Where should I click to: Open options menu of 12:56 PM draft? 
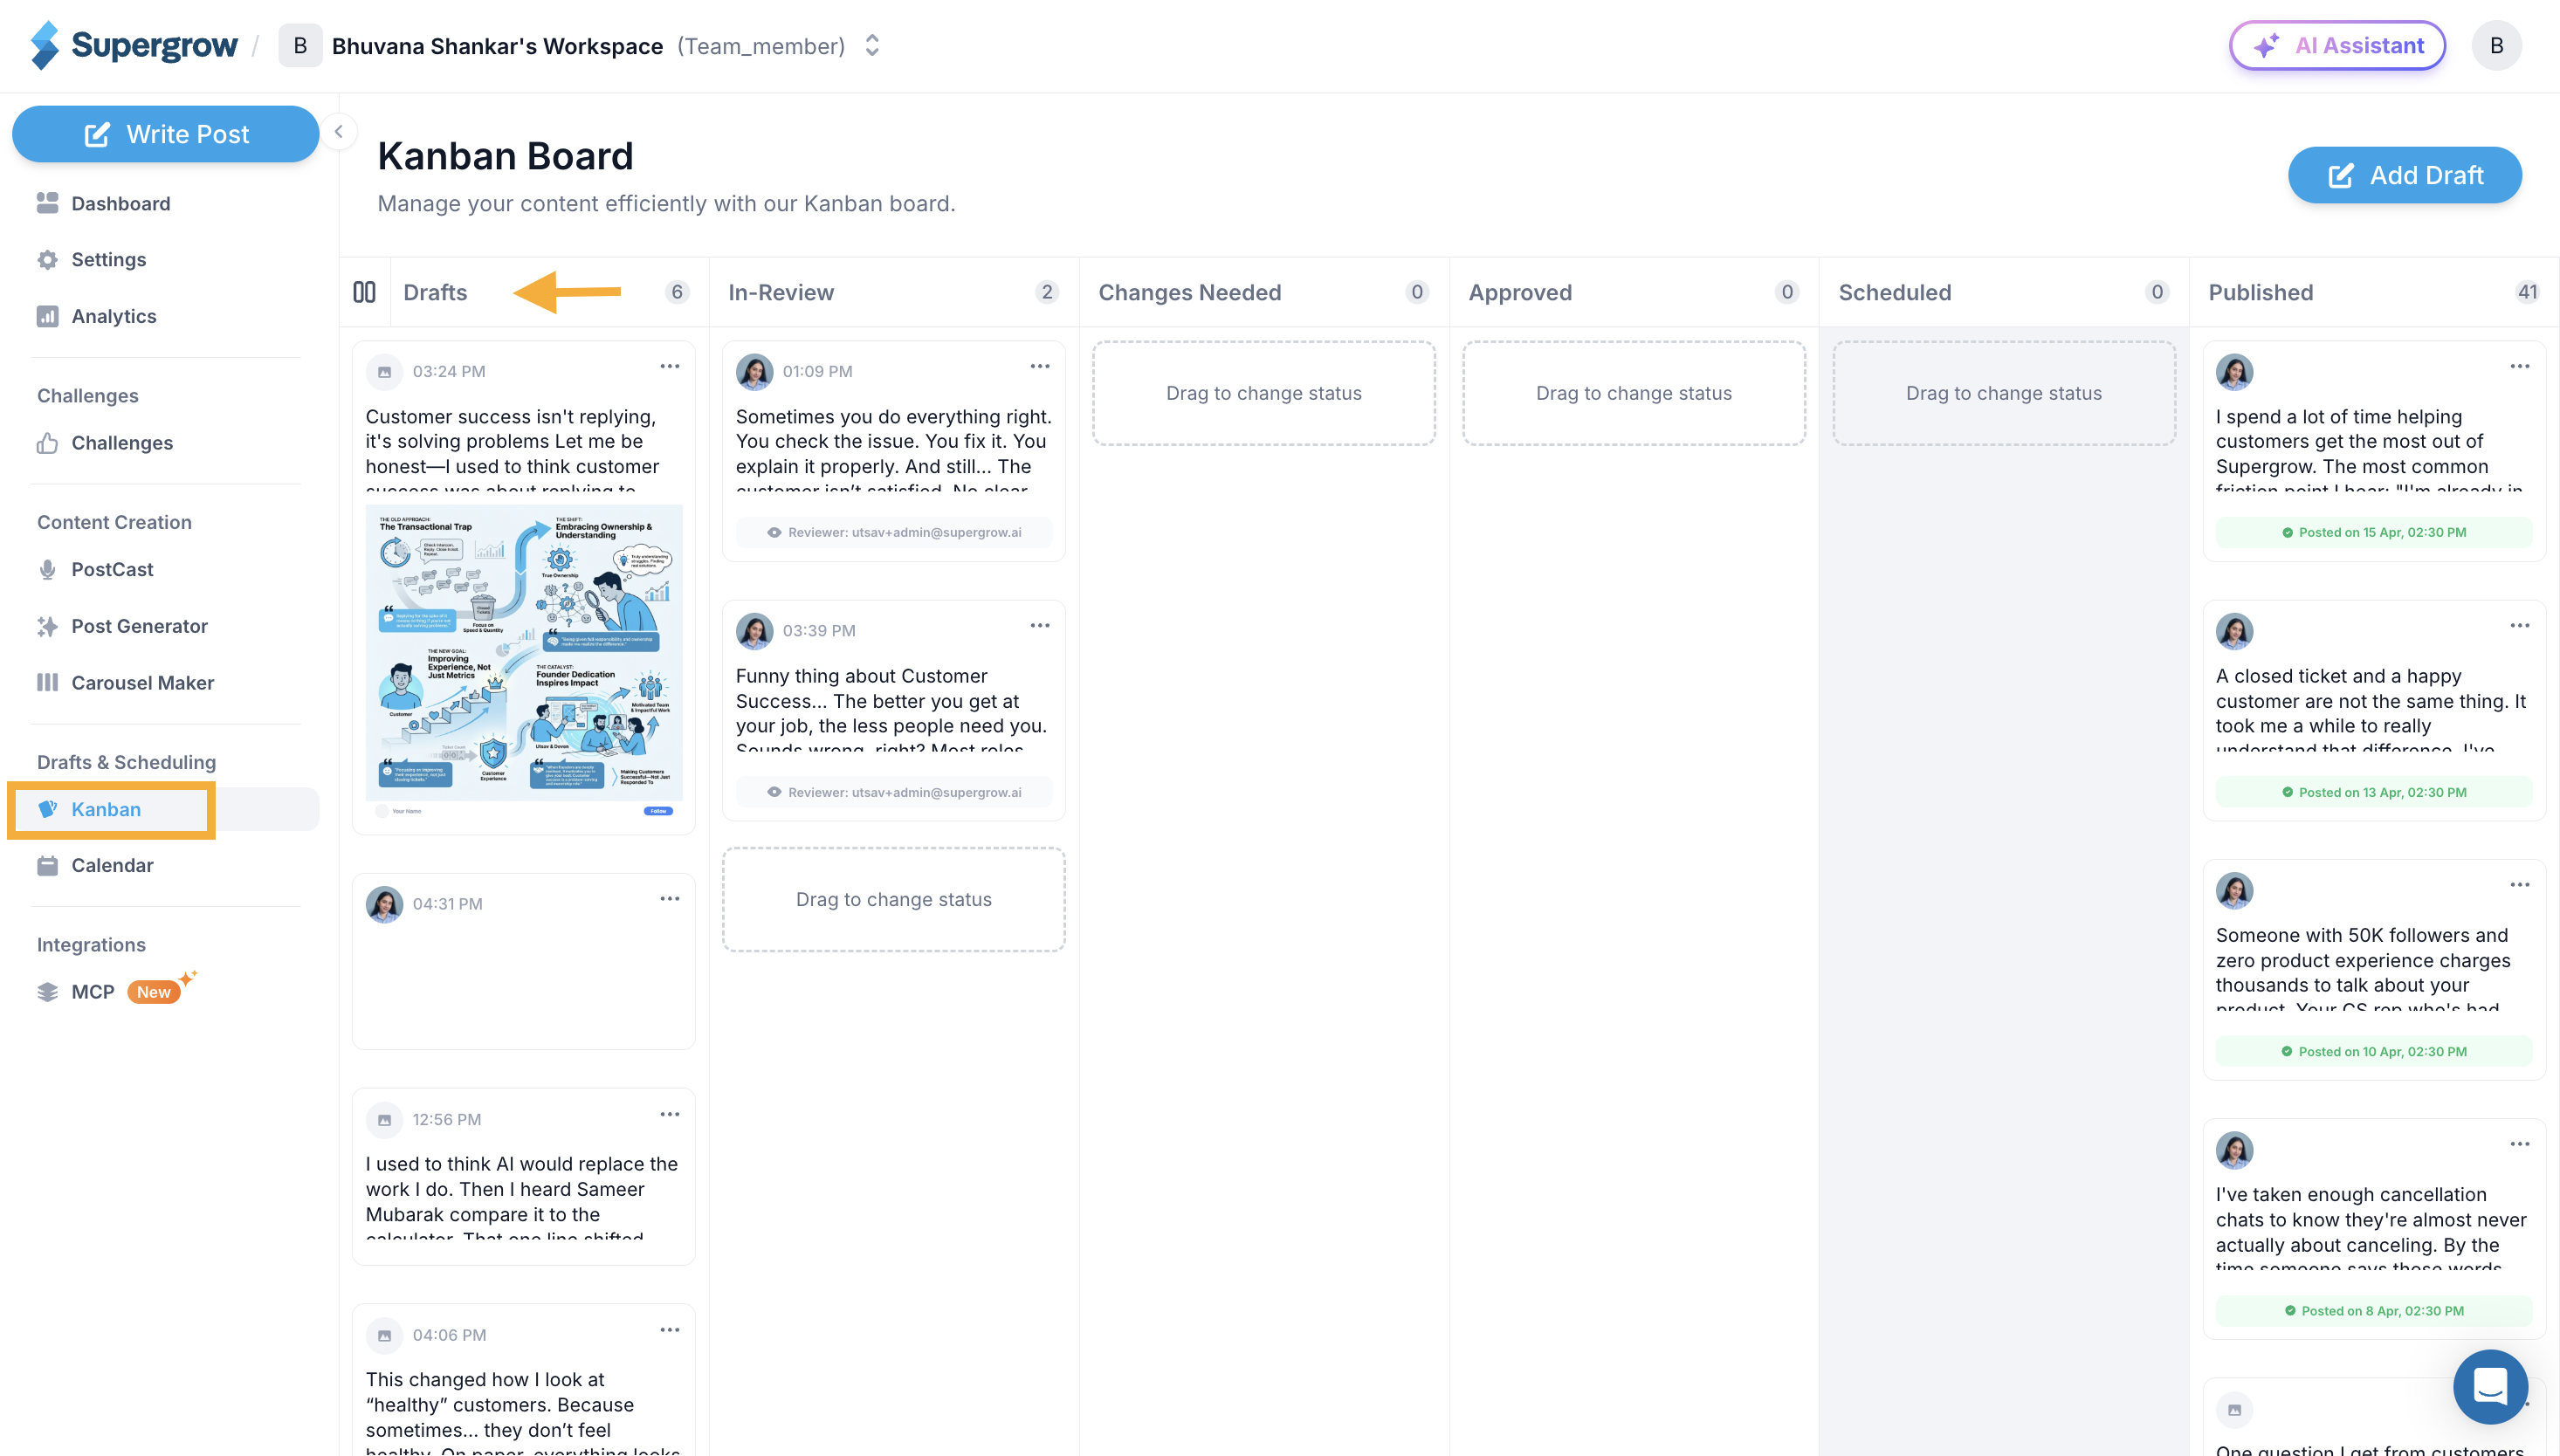[669, 1115]
